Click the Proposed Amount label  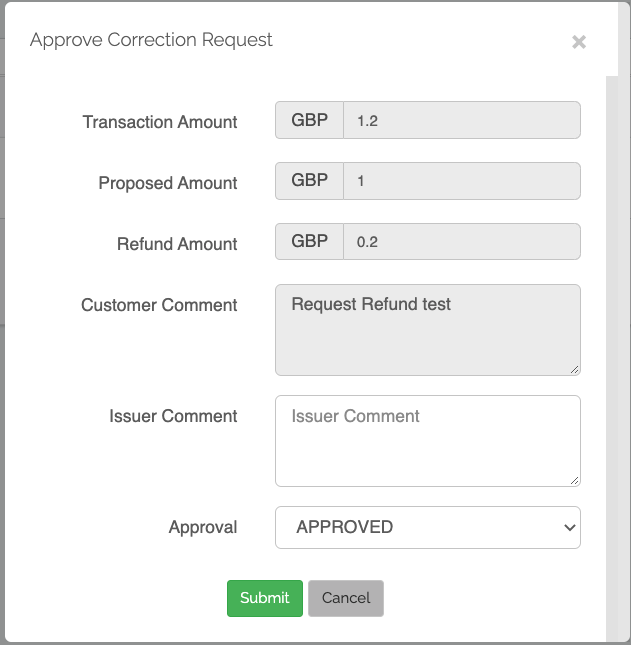click(167, 183)
